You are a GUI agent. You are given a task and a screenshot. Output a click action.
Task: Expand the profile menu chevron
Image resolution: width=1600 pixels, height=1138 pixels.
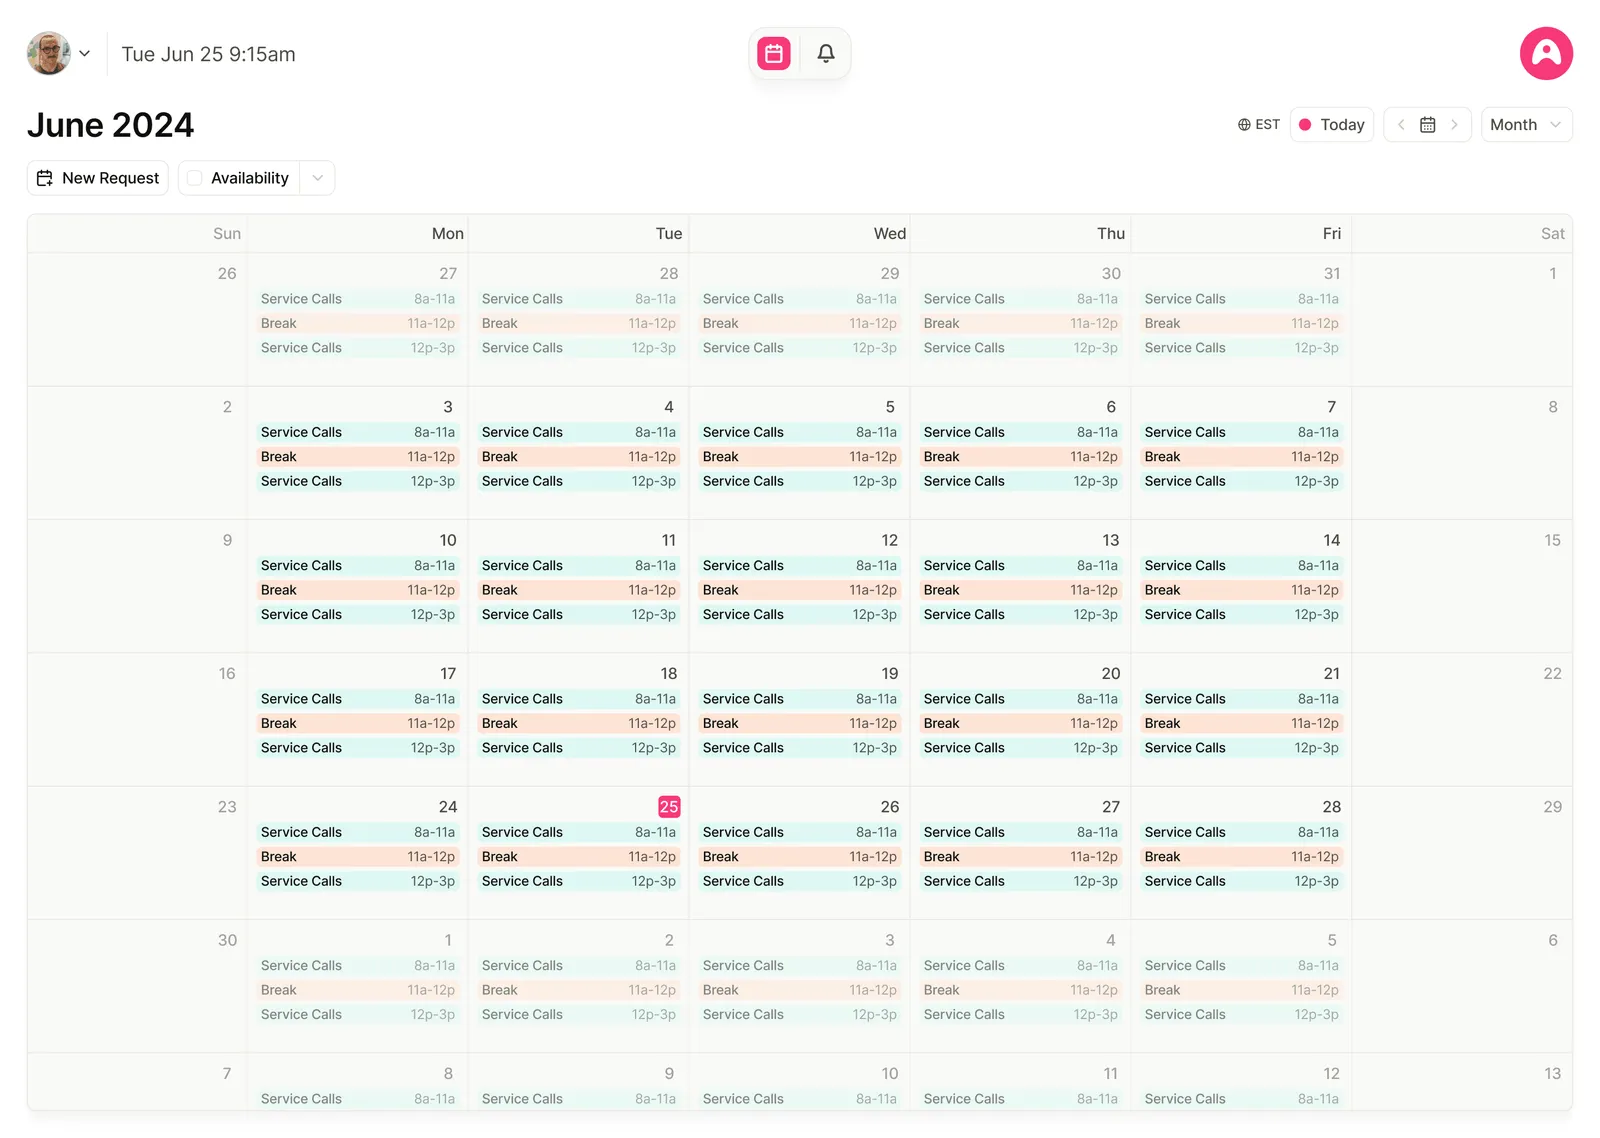pos(85,54)
